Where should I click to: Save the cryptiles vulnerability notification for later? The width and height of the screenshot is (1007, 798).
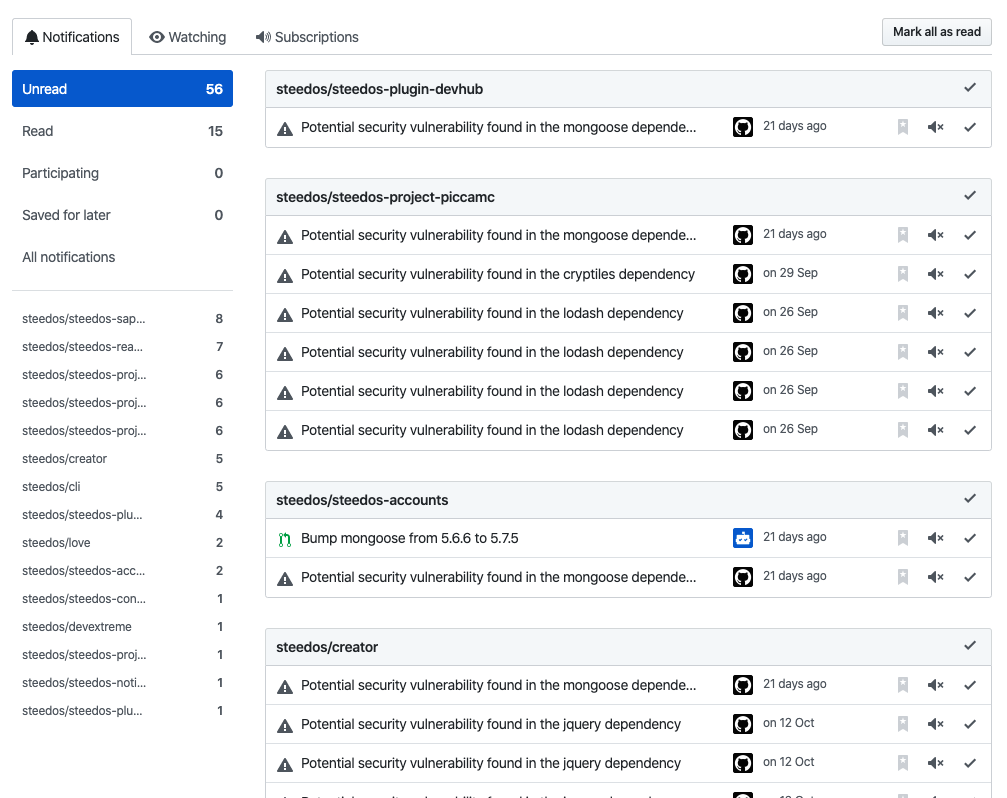click(902, 273)
